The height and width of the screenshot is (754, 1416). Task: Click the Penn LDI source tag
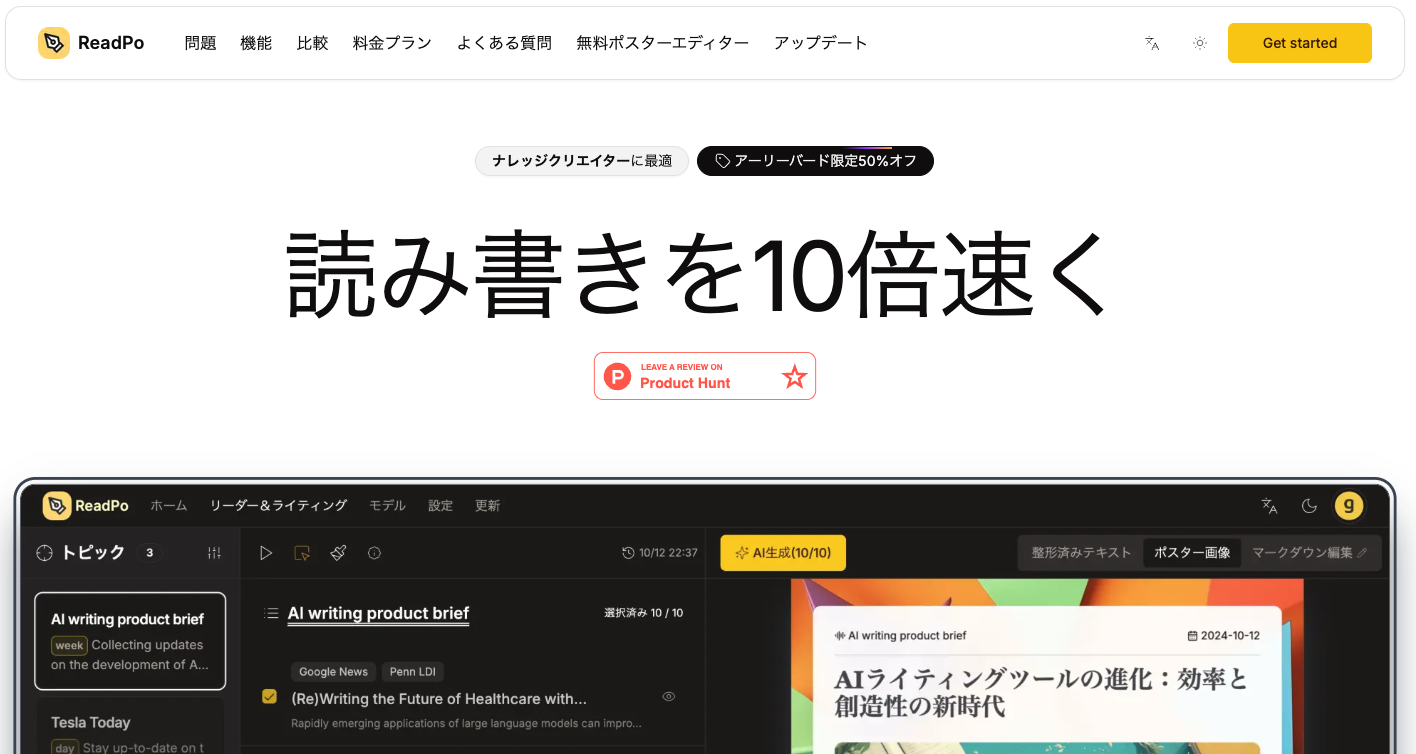[412, 672]
